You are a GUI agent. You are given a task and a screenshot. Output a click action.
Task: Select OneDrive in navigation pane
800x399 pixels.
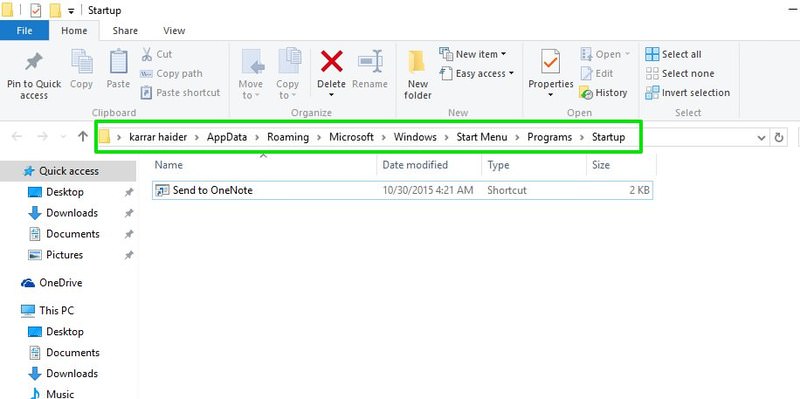coord(60,283)
